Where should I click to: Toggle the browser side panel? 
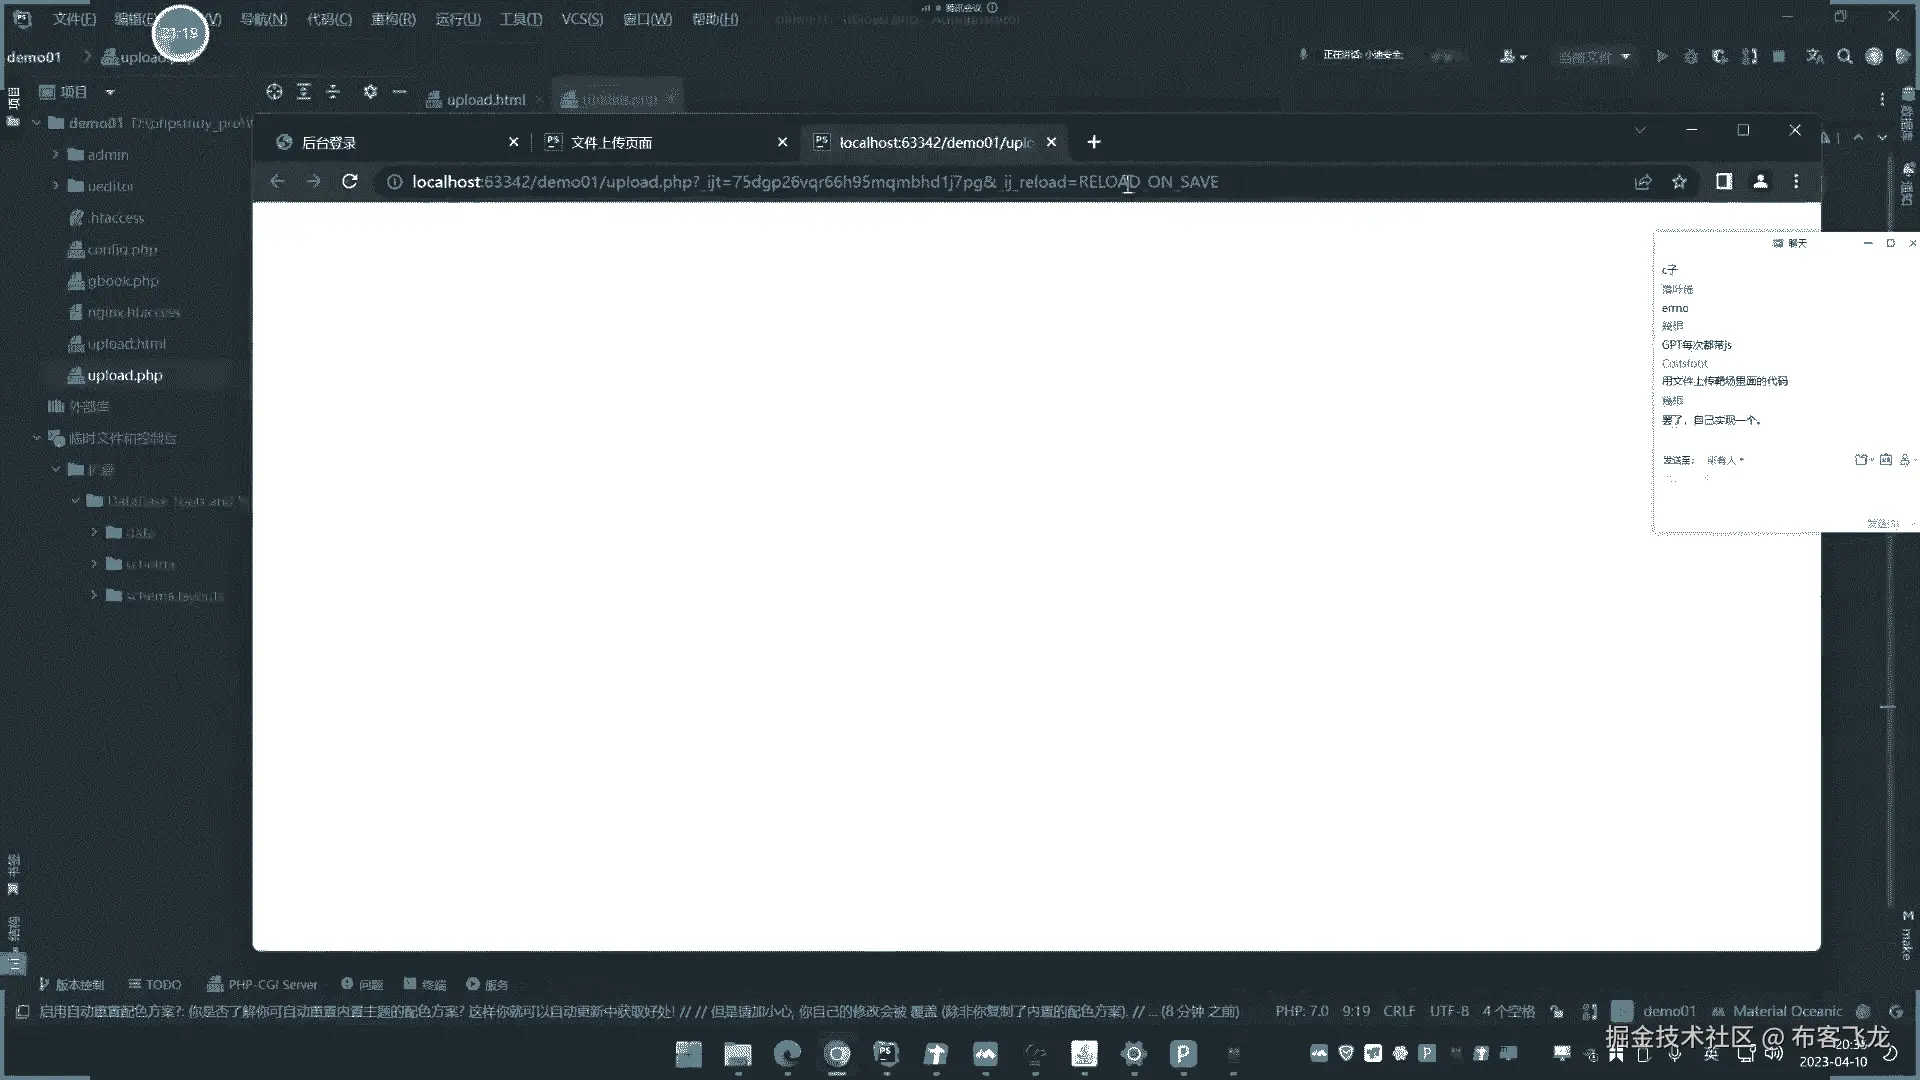click(x=1724, y=182)
